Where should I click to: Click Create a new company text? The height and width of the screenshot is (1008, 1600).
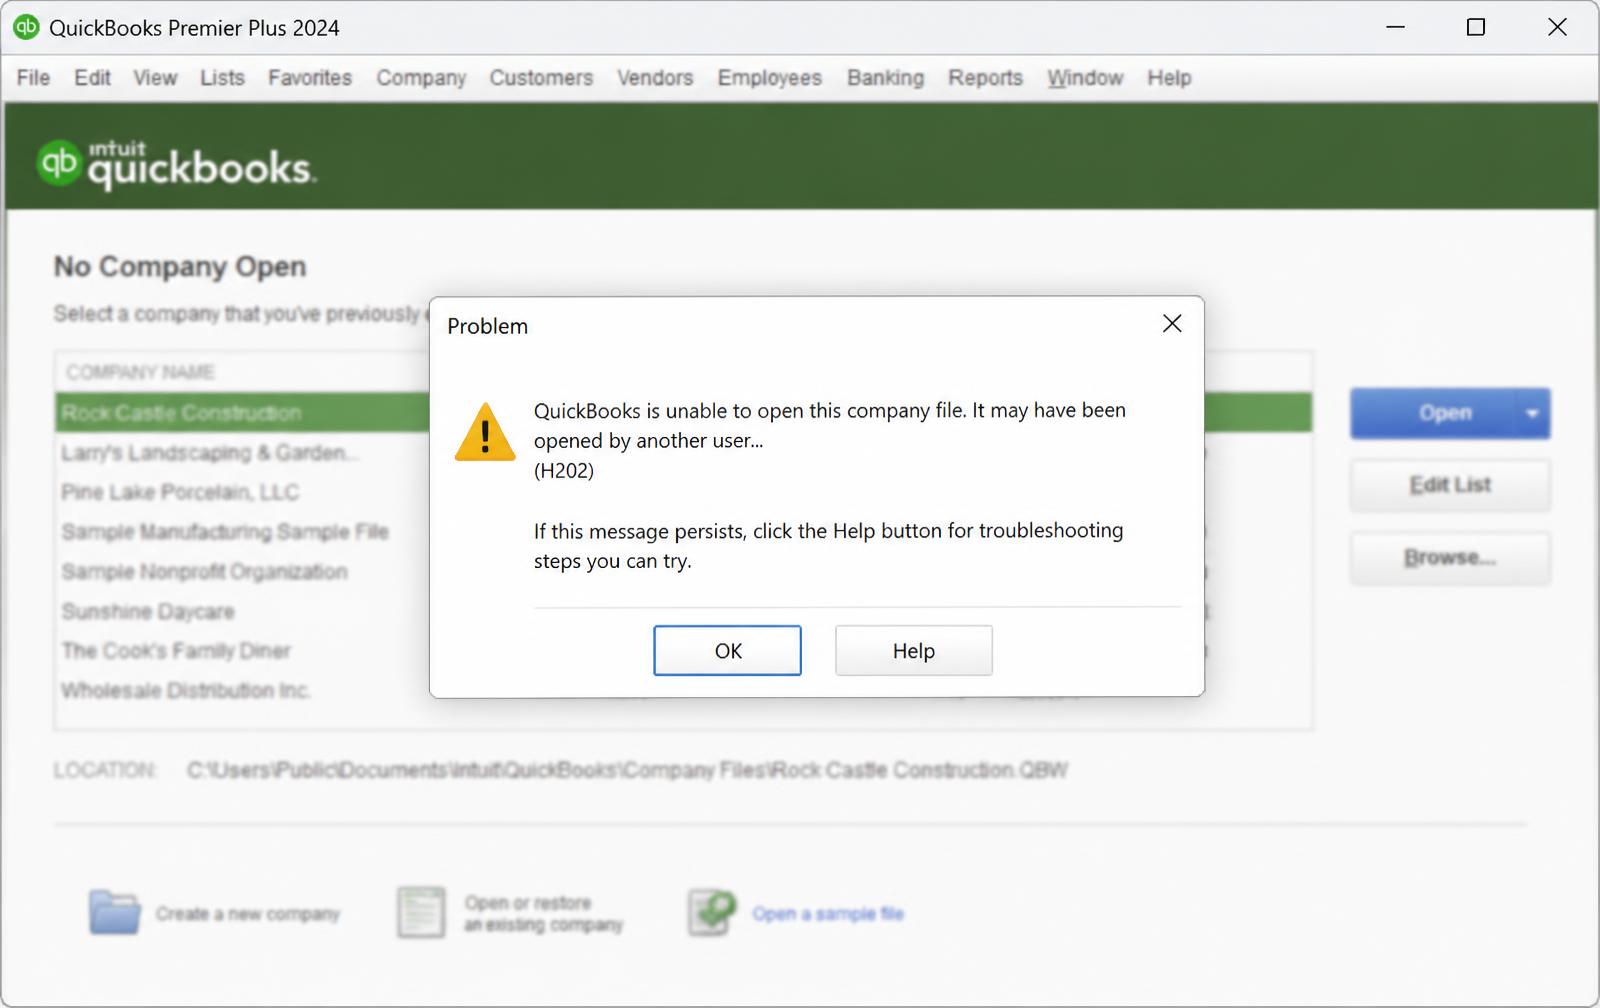pos(248,913)
